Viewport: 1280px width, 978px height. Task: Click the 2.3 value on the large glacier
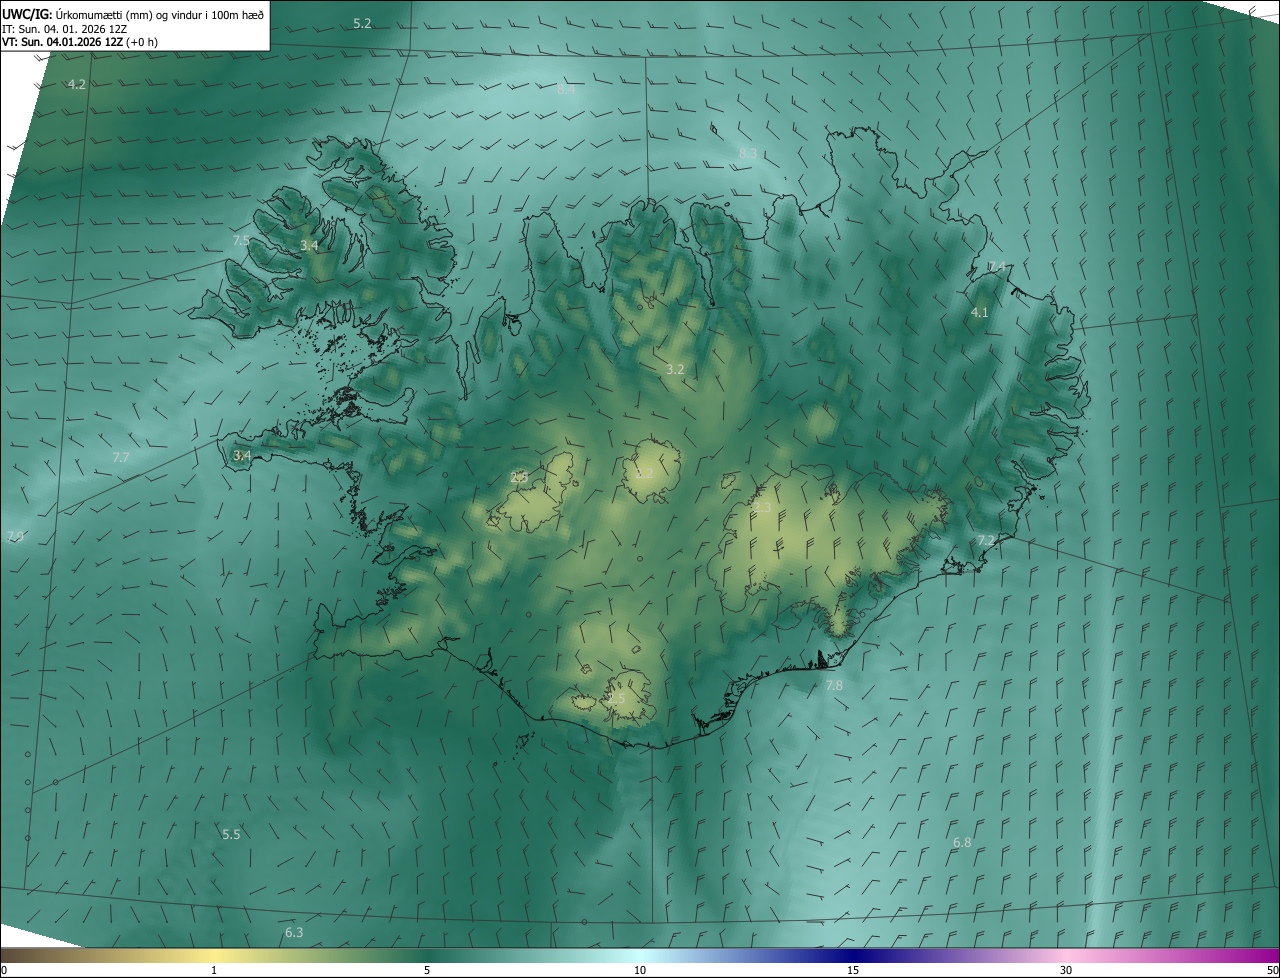(762, 508)
